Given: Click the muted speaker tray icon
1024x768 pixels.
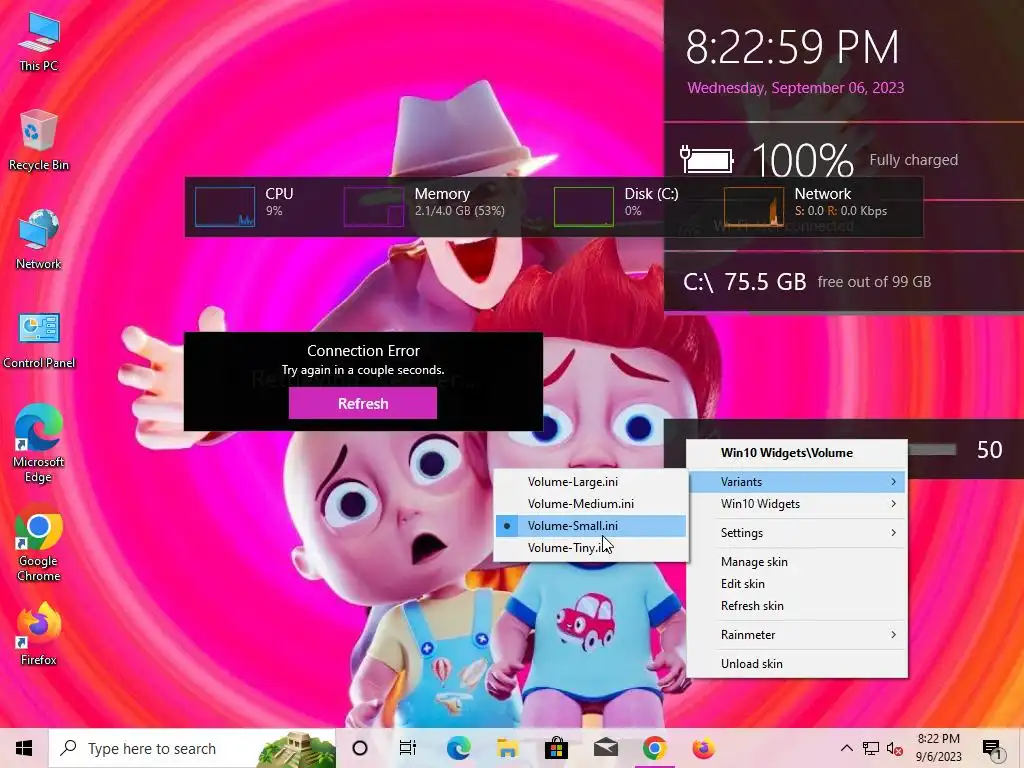Looking at the screenshot, I should pos(894,748).
